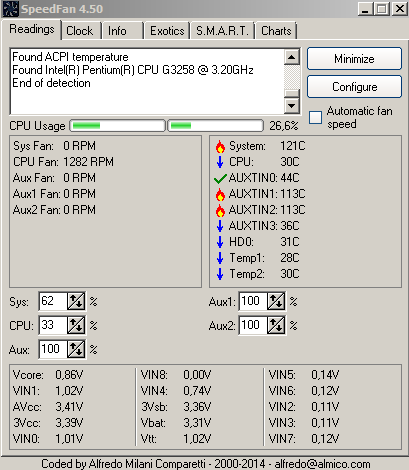The height and width of the screenshot is (470, 409).
Task: Click the Aux2 fan speed spinner arrows
Action: (x=276, y=325)
